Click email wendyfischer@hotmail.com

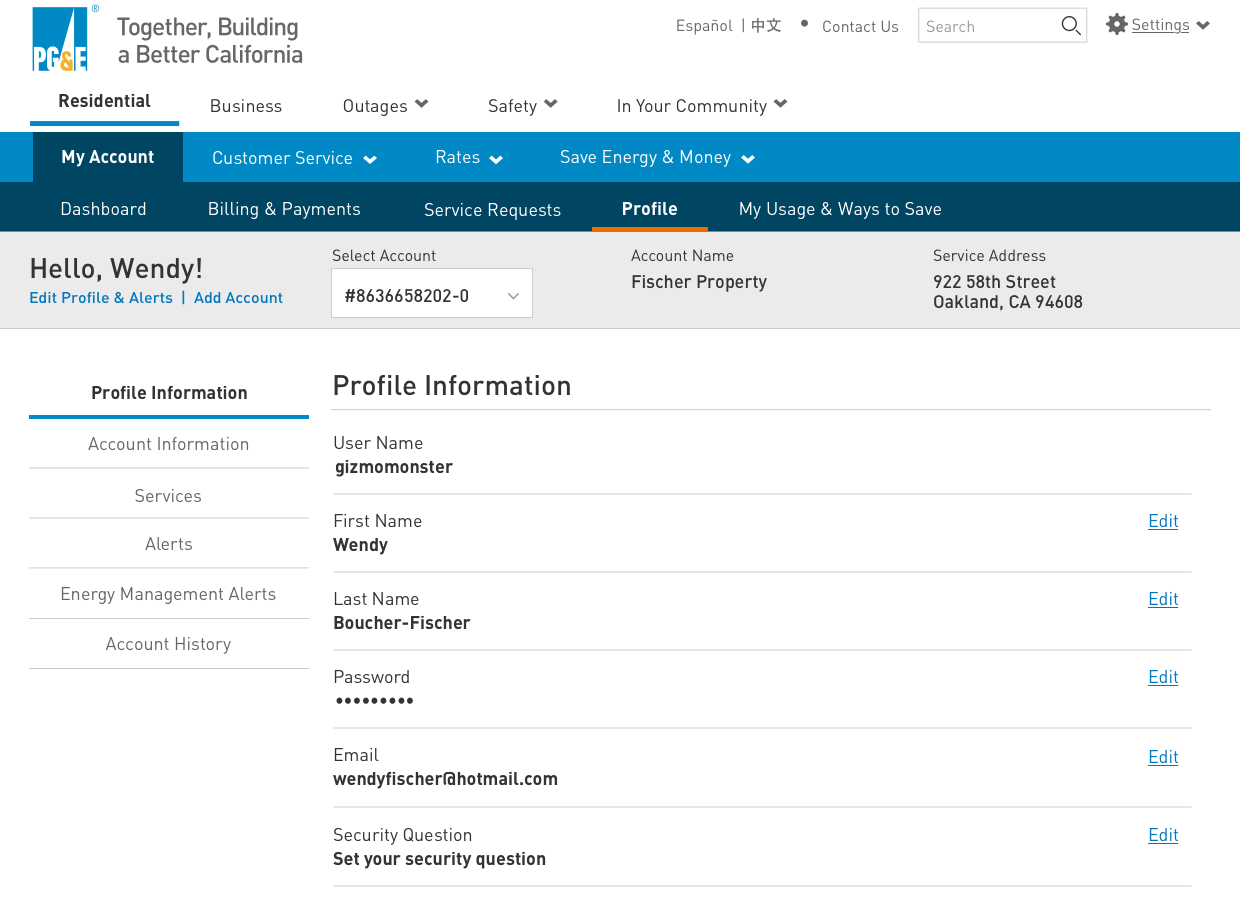click(445, 779)
